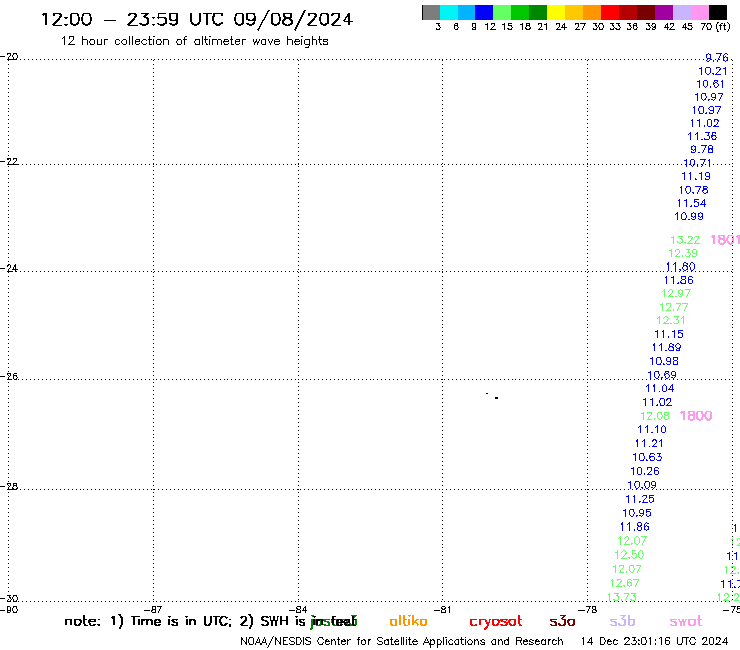Image resolution: width=740 pixels, height=650 pixels.
Task: Click the green wave height value 13.73
Action: point(622,597)
